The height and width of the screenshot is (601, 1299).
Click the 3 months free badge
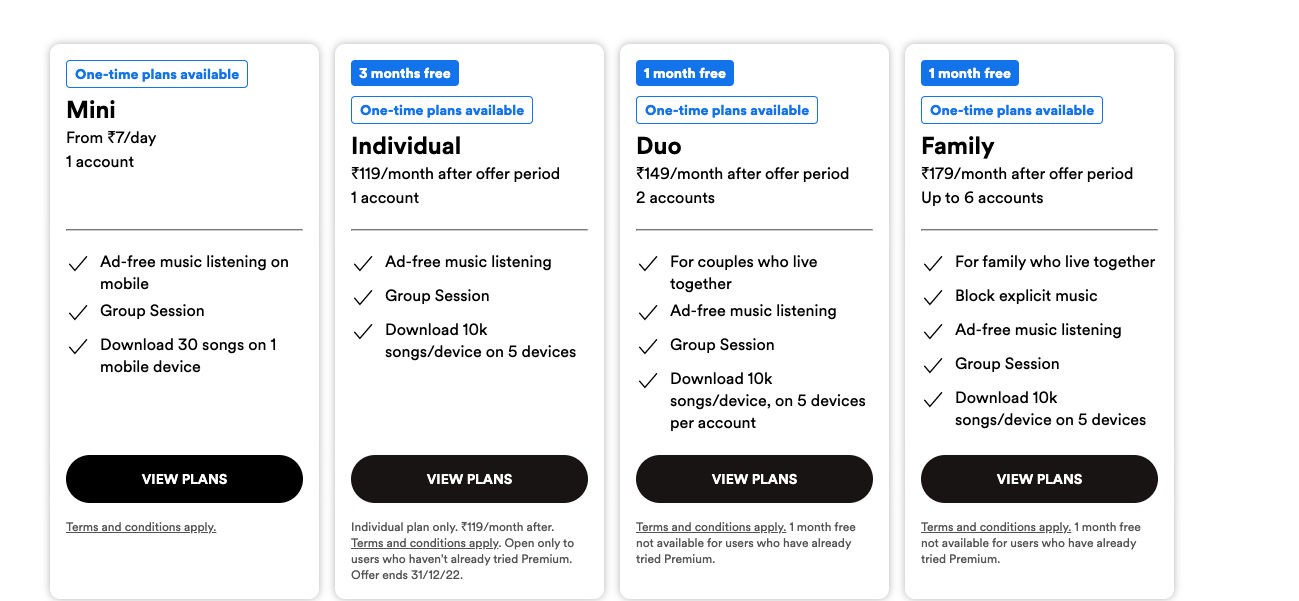[405, 73]
